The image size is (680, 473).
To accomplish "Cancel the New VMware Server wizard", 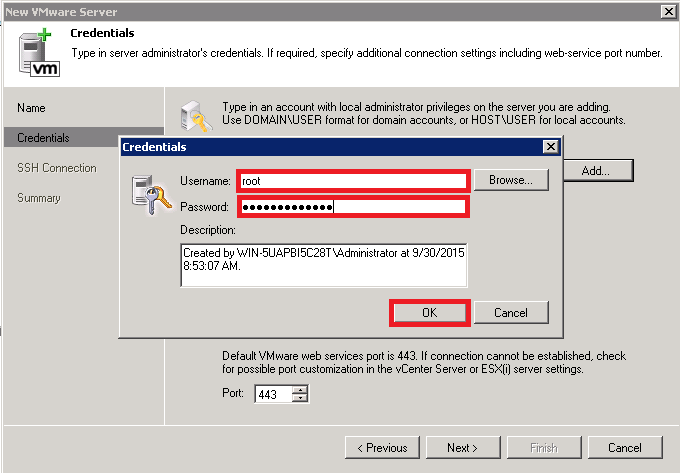I will [x=625, y=447].
